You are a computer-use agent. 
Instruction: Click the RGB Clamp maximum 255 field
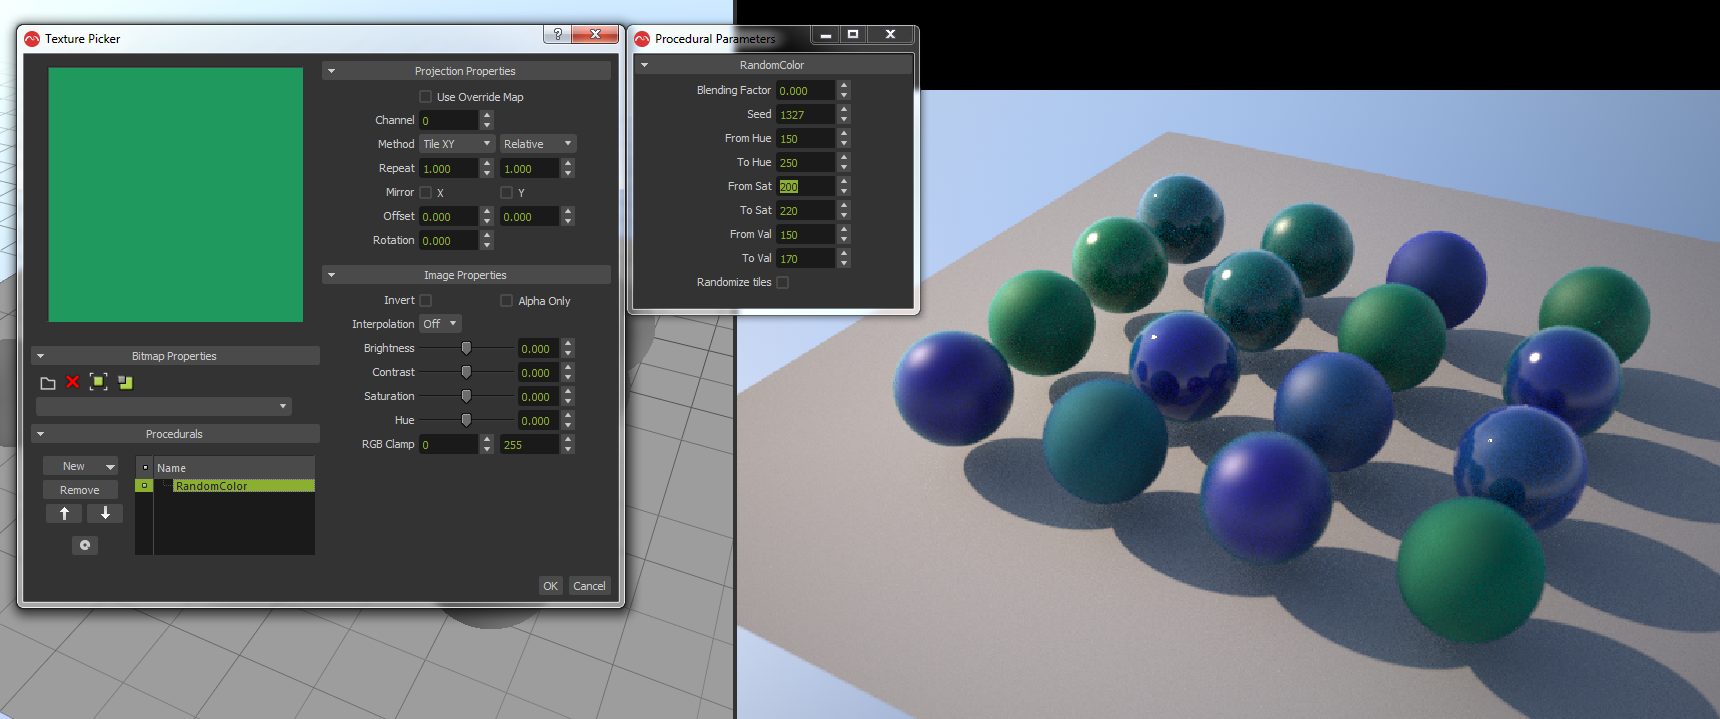(x=530, y=444)
